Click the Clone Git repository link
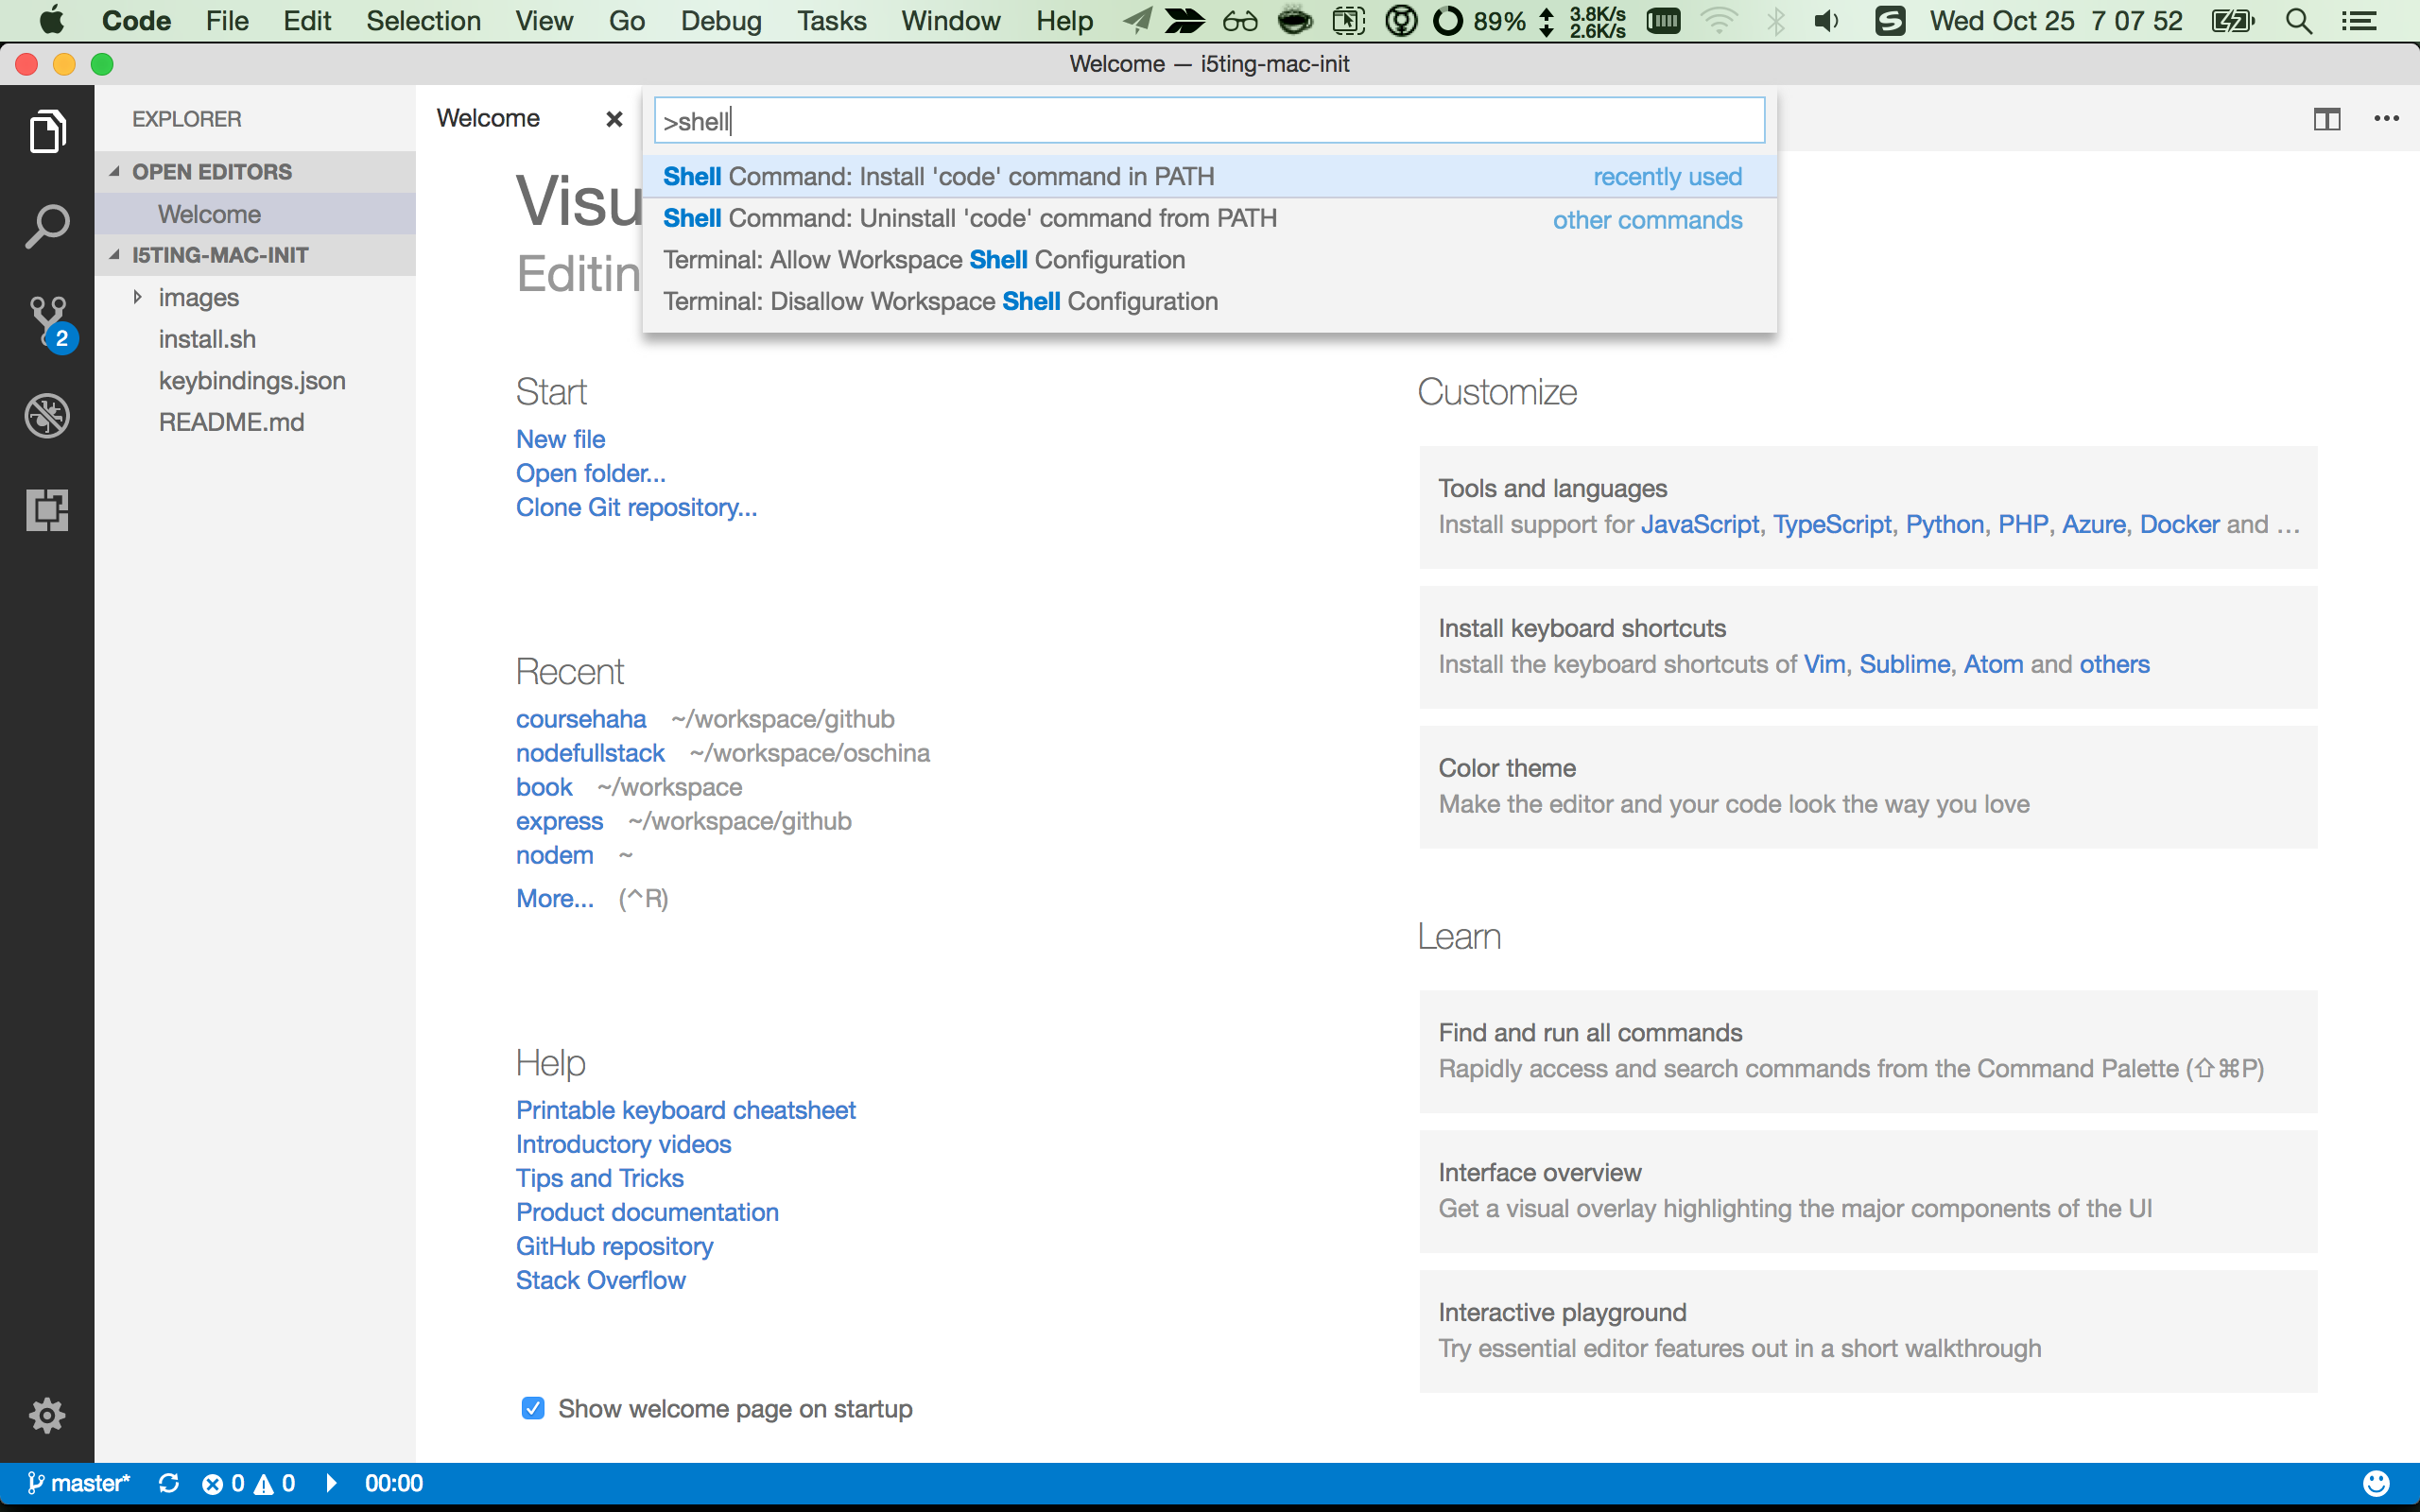 point(636,508)
